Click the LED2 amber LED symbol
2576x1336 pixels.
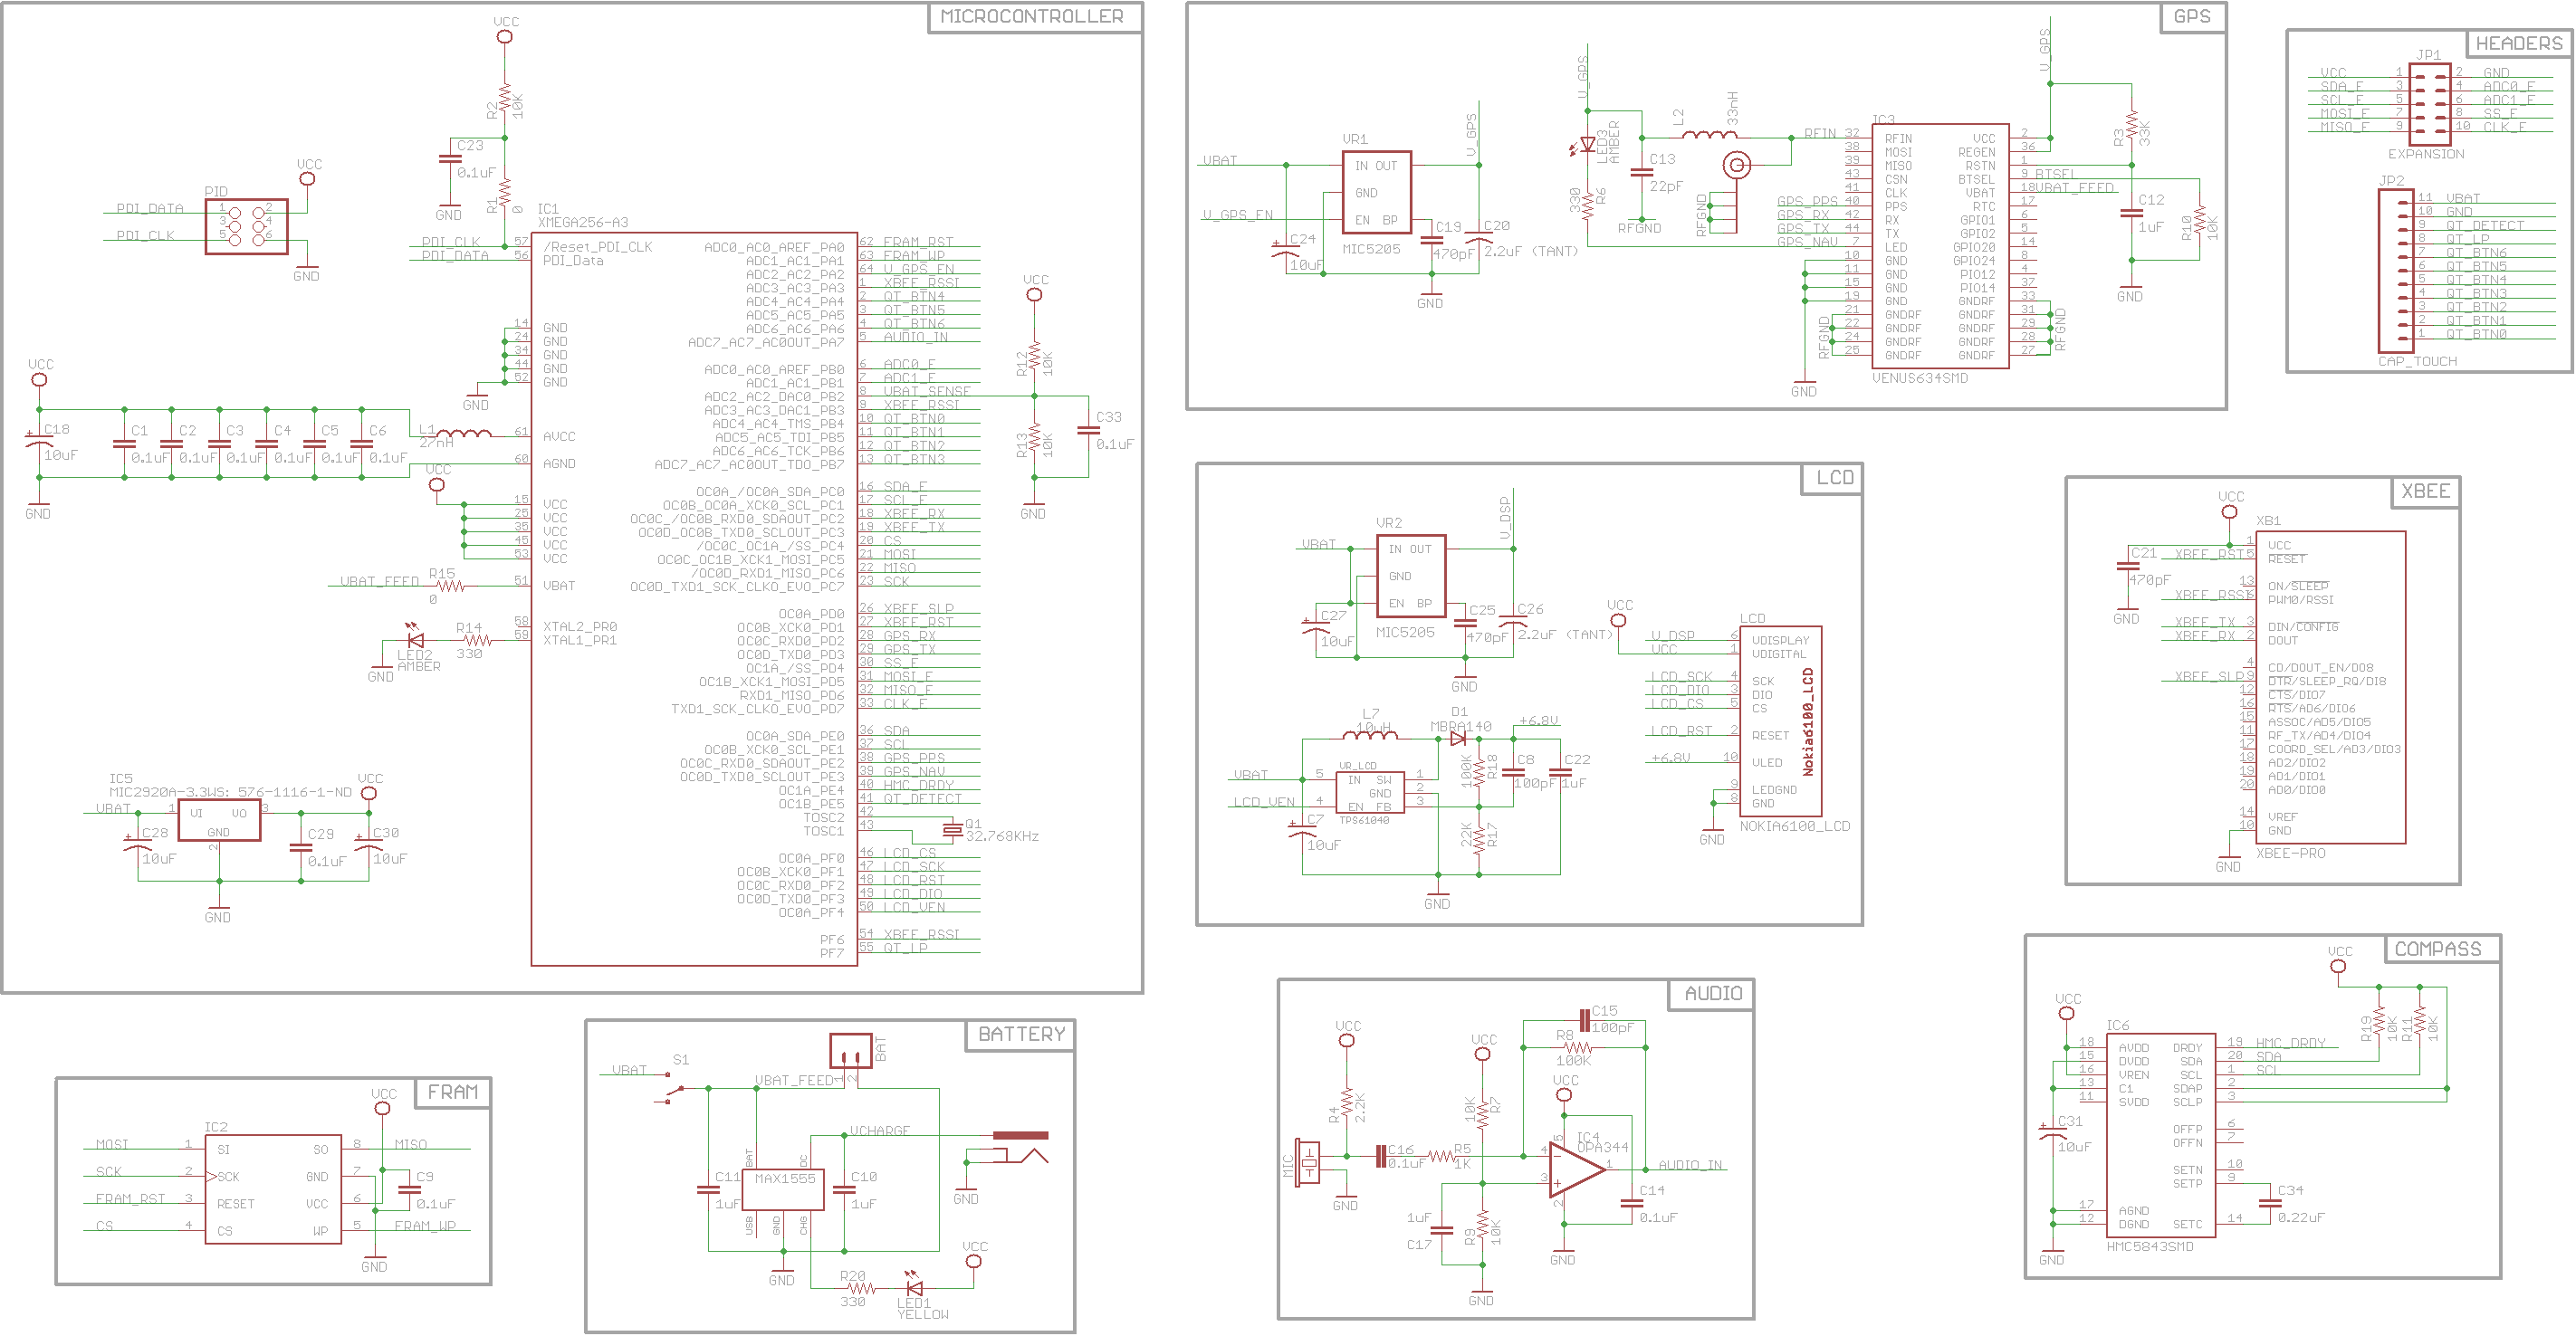click(x=415, y=640)
